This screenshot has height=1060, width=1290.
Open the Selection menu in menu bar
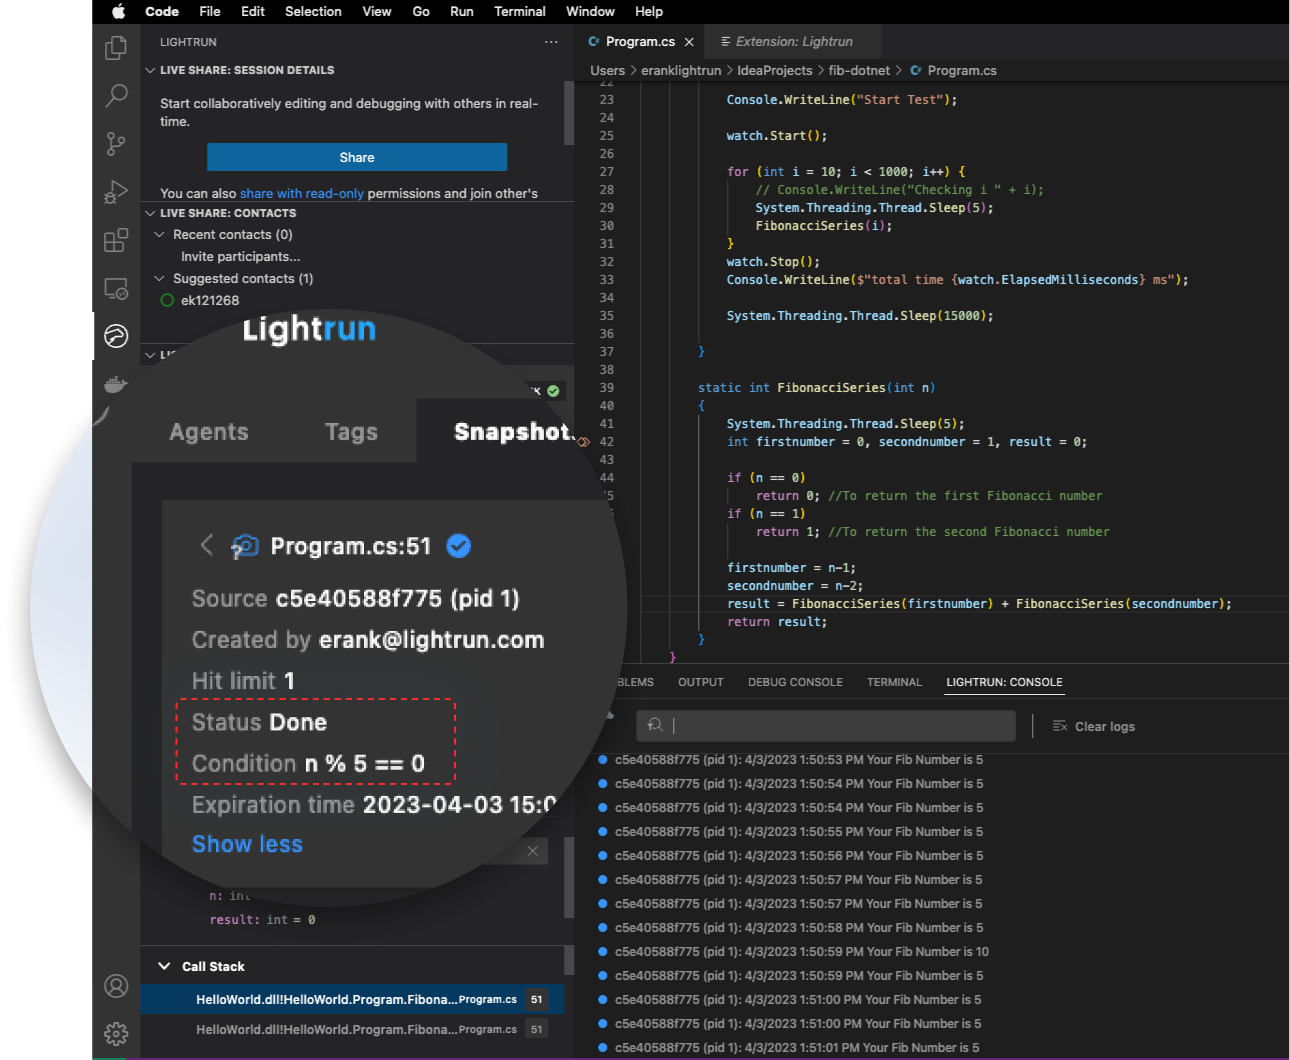click(313, 11)
